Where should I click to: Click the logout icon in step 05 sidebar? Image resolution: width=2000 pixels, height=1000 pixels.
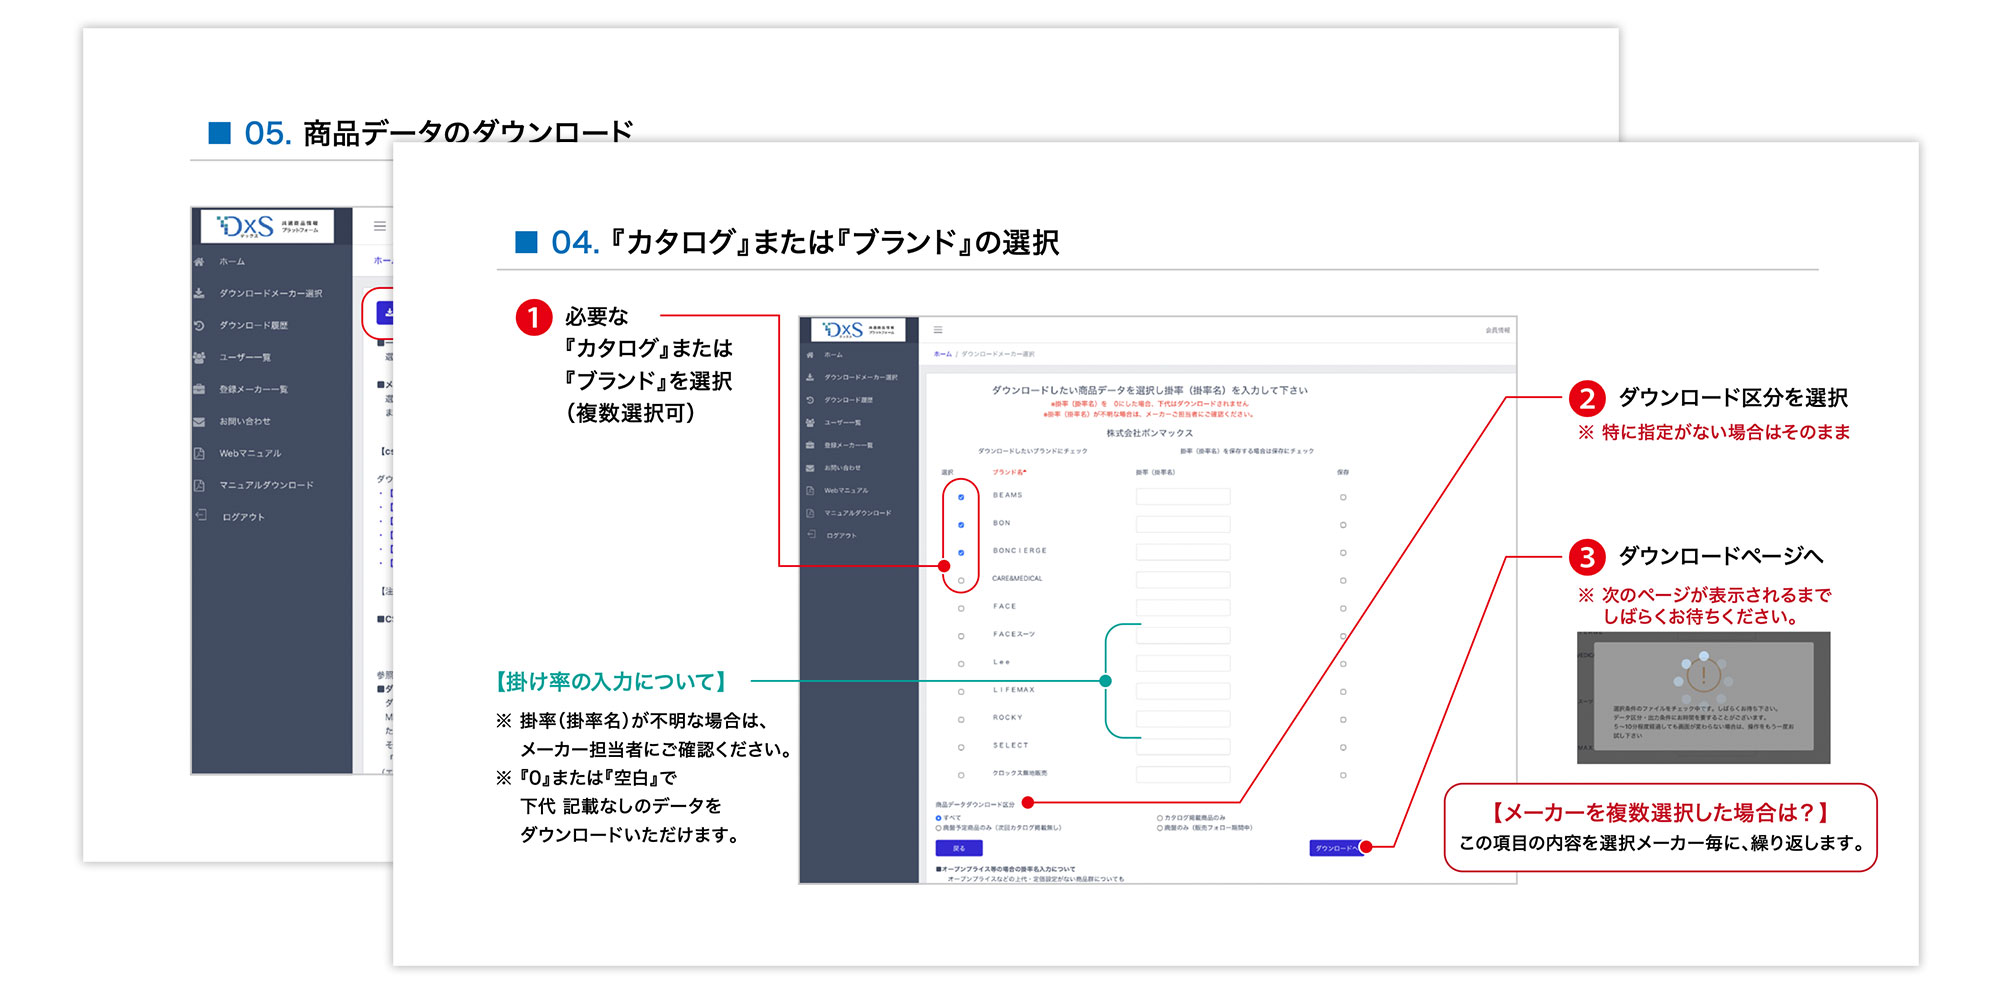pos(201,517)
